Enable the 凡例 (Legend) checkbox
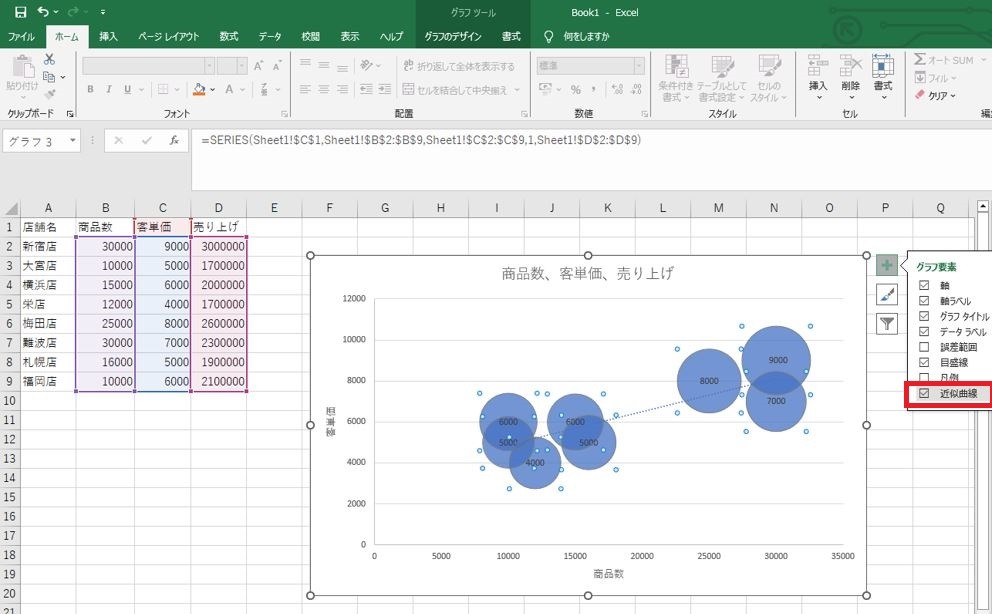992x614 pixels. (924, 378)
